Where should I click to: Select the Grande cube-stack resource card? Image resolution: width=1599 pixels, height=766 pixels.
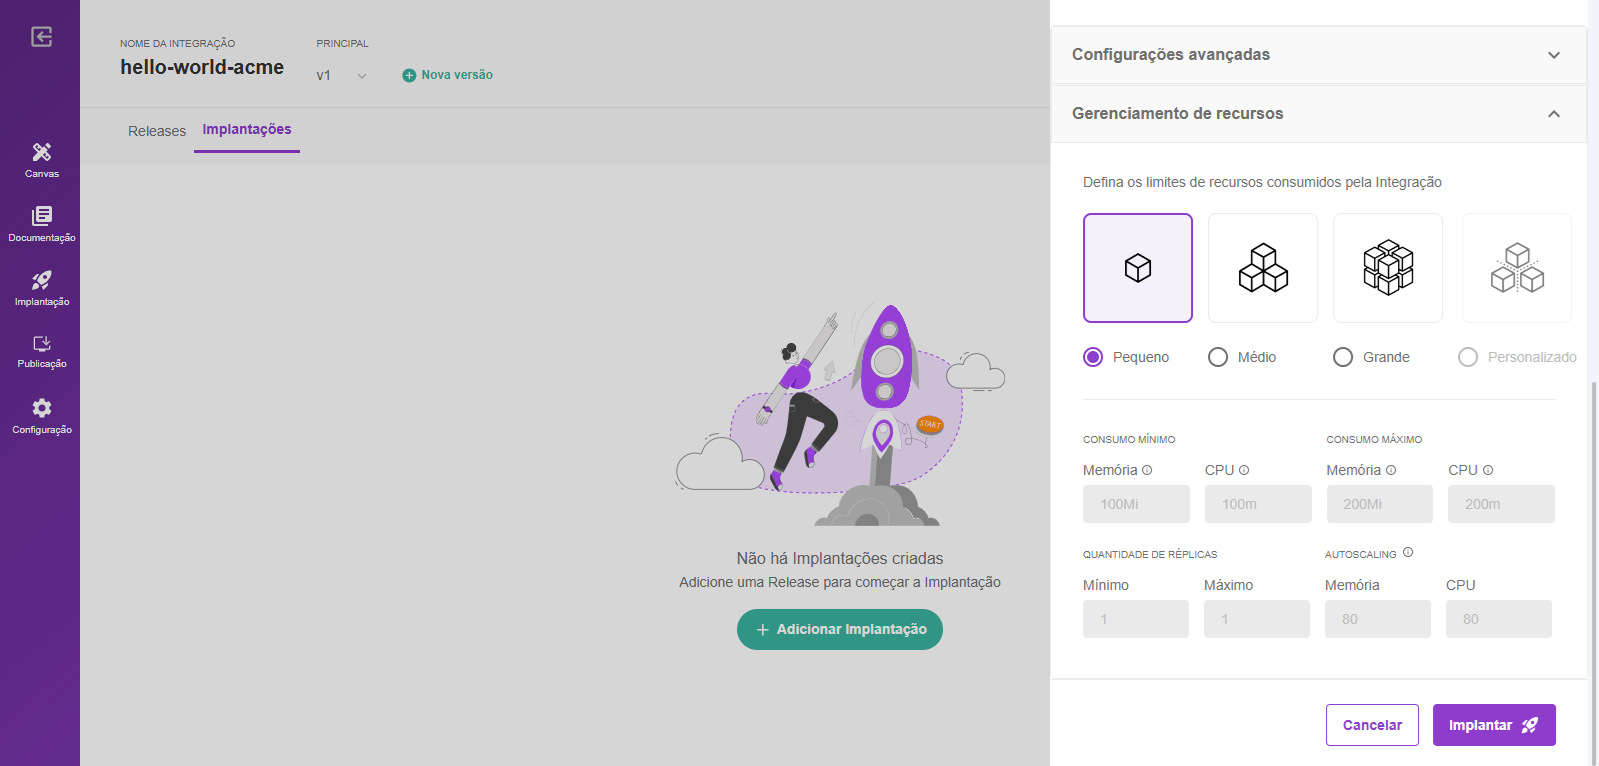tap(1387, 268)
